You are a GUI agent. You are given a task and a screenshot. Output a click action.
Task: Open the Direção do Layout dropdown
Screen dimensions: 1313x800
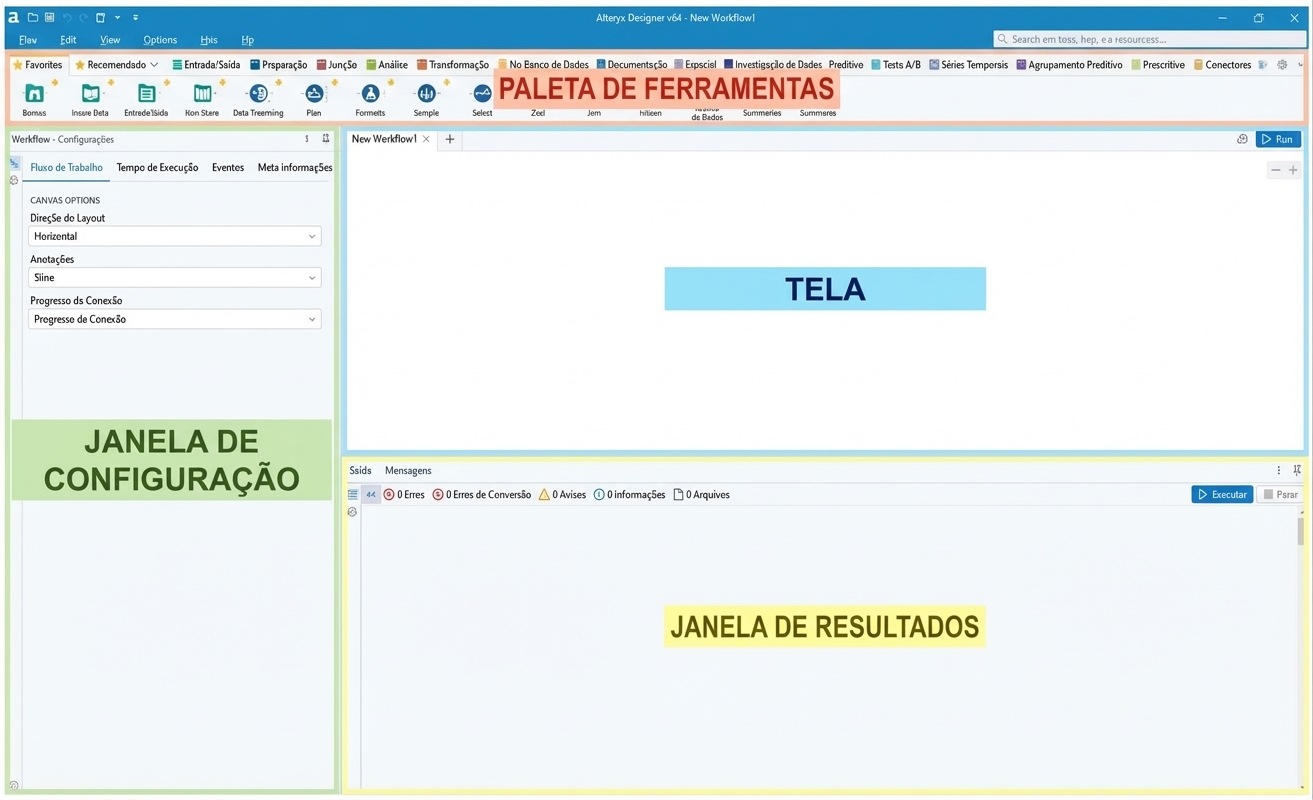click(x=175, y=236)
